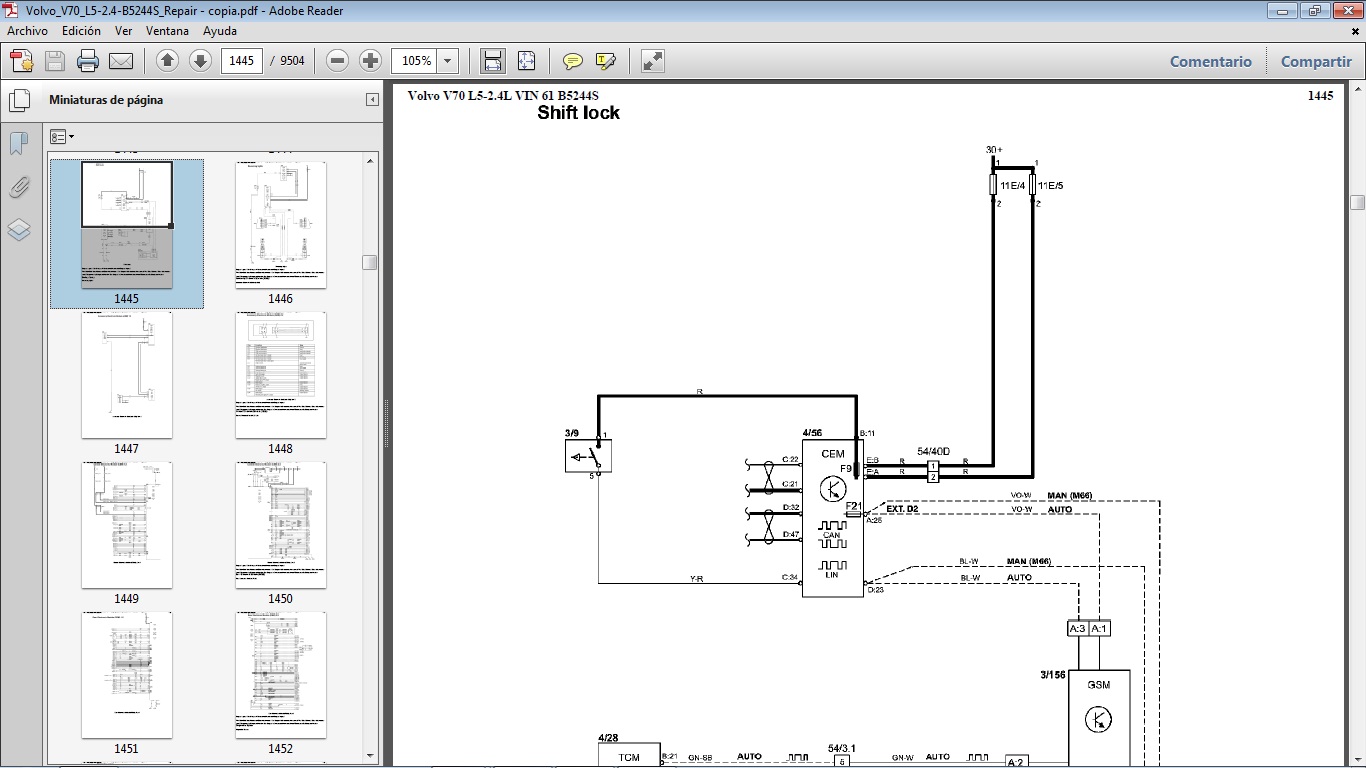Open the Page Thumbnails panel icon
Image resolution: width=1366 pixels, height=768 pixels.
(x=19, y=101)
